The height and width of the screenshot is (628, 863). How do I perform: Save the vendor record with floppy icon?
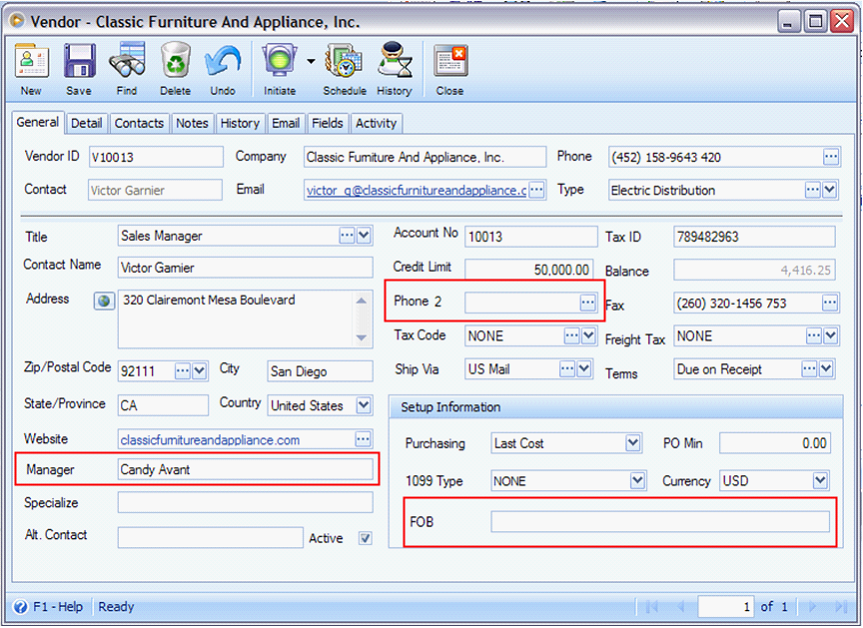(x=79, y=62)
